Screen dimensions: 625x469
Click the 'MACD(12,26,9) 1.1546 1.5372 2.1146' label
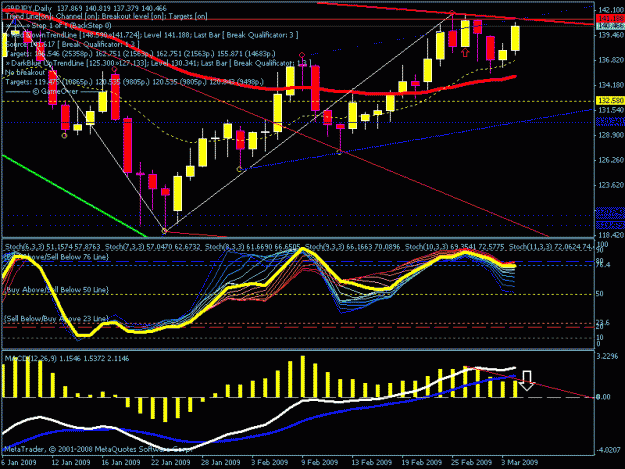[67, 359]
